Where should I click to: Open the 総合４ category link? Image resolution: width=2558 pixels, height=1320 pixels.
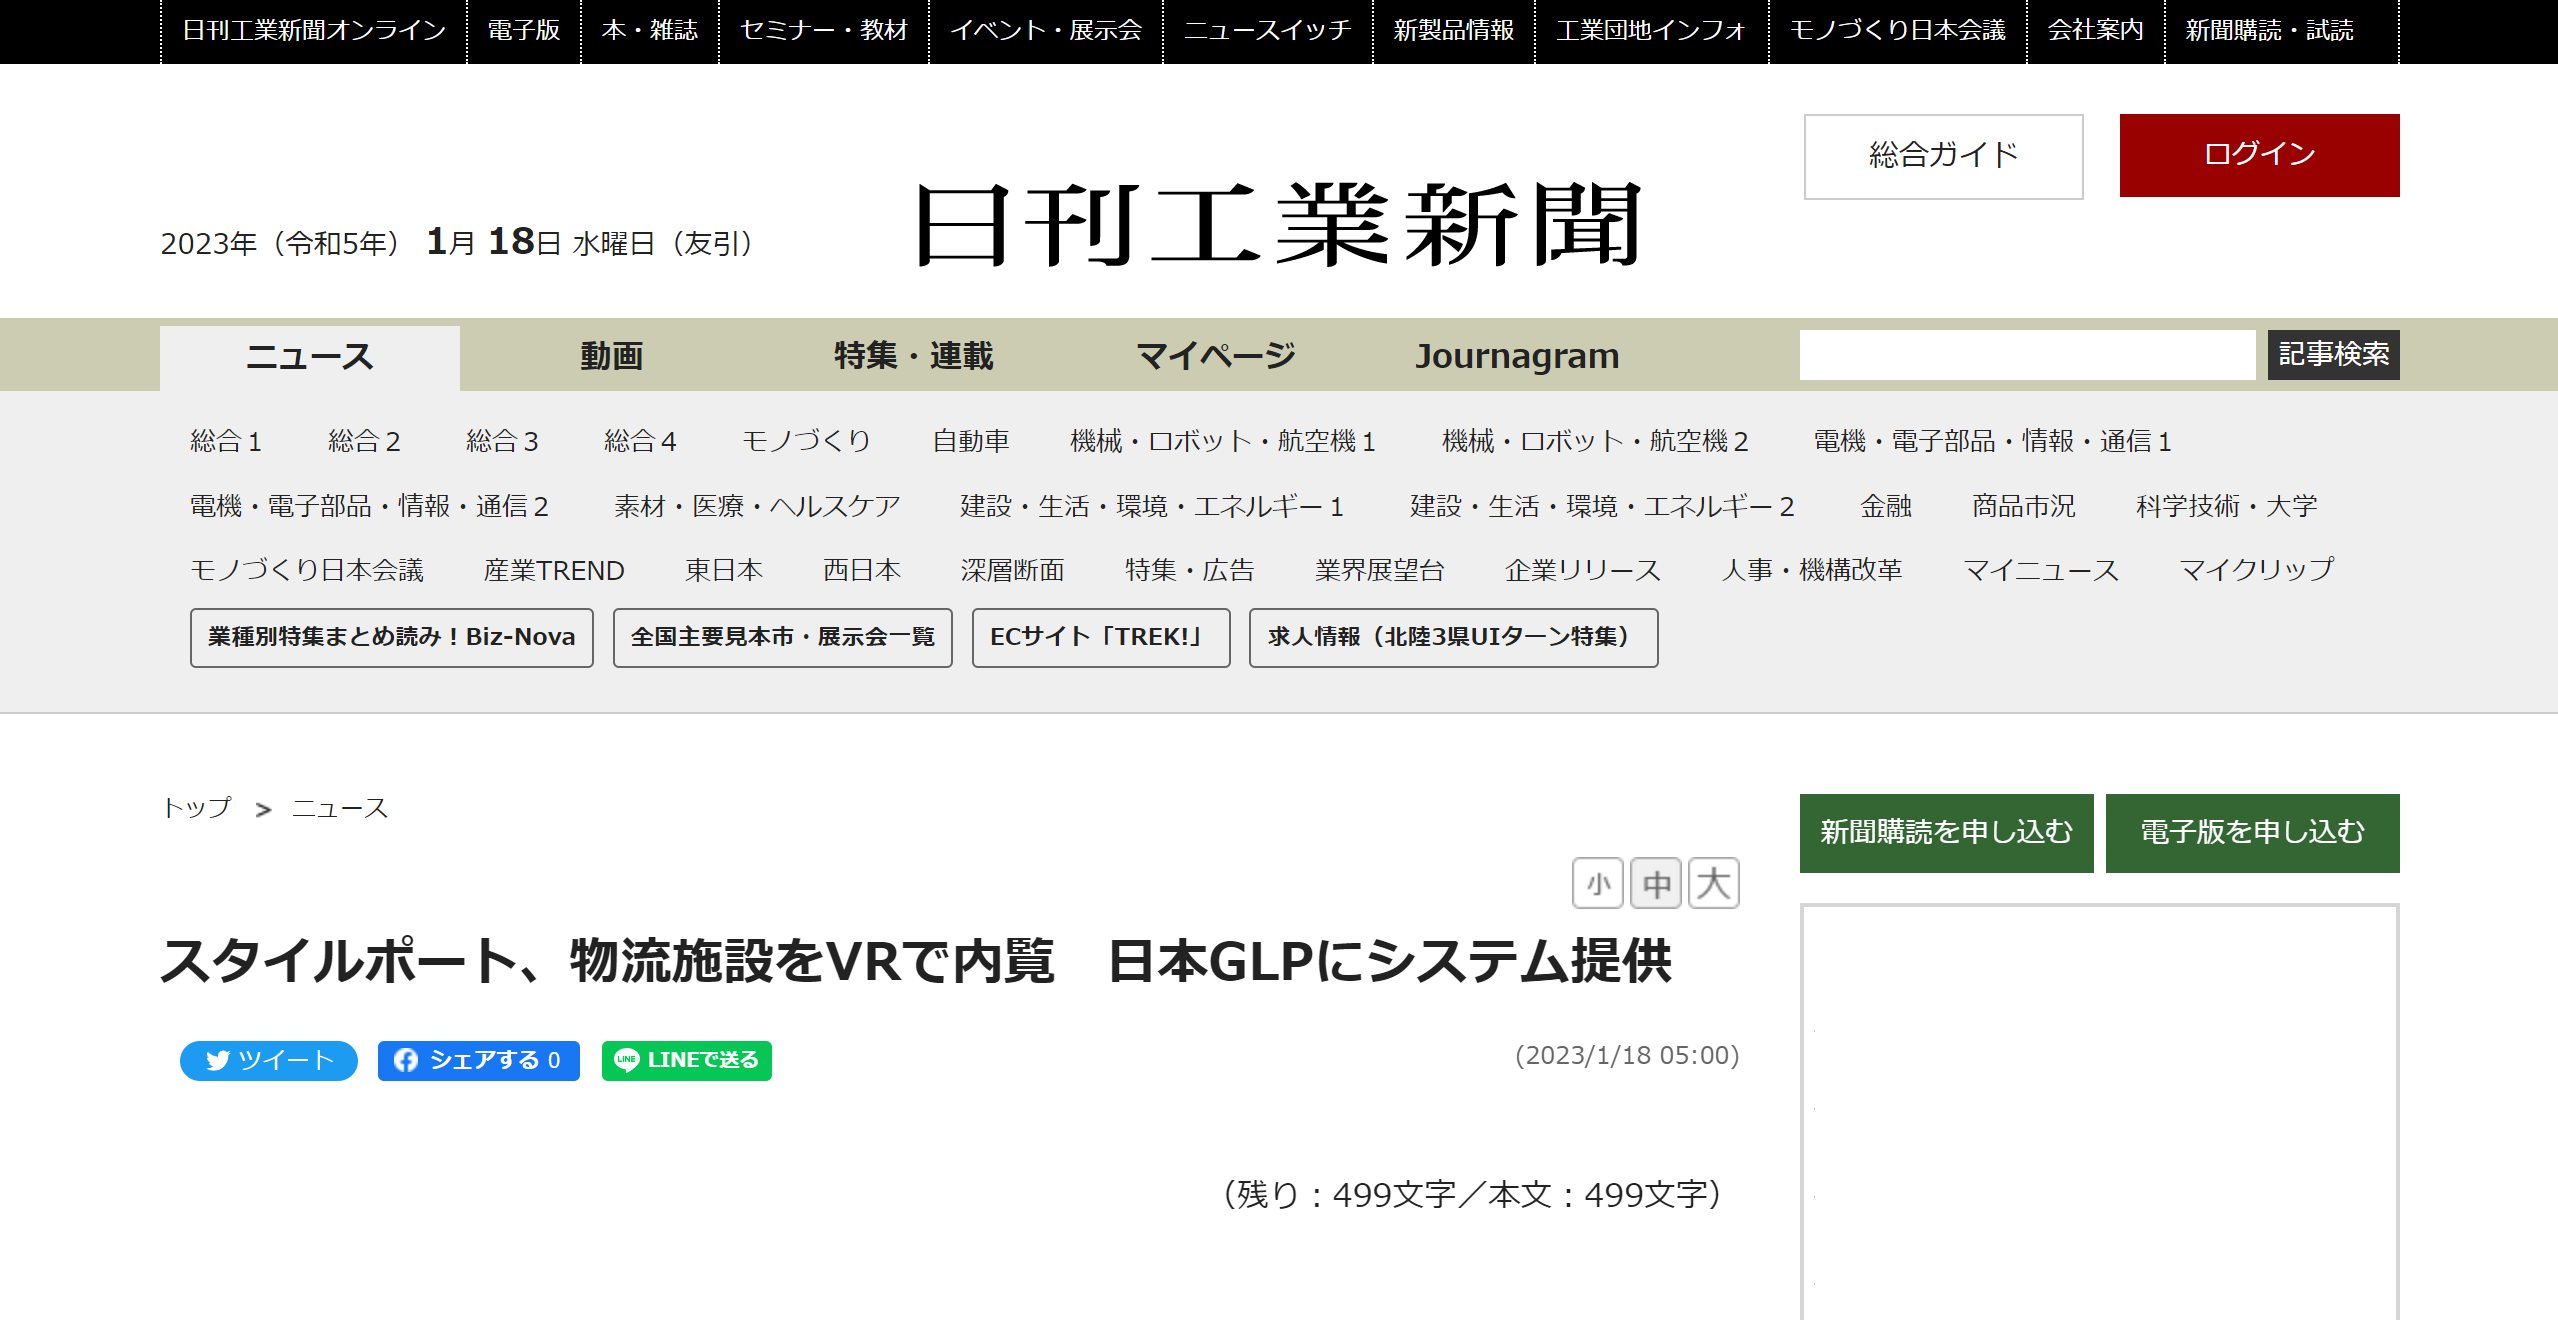tap(640, 441)
